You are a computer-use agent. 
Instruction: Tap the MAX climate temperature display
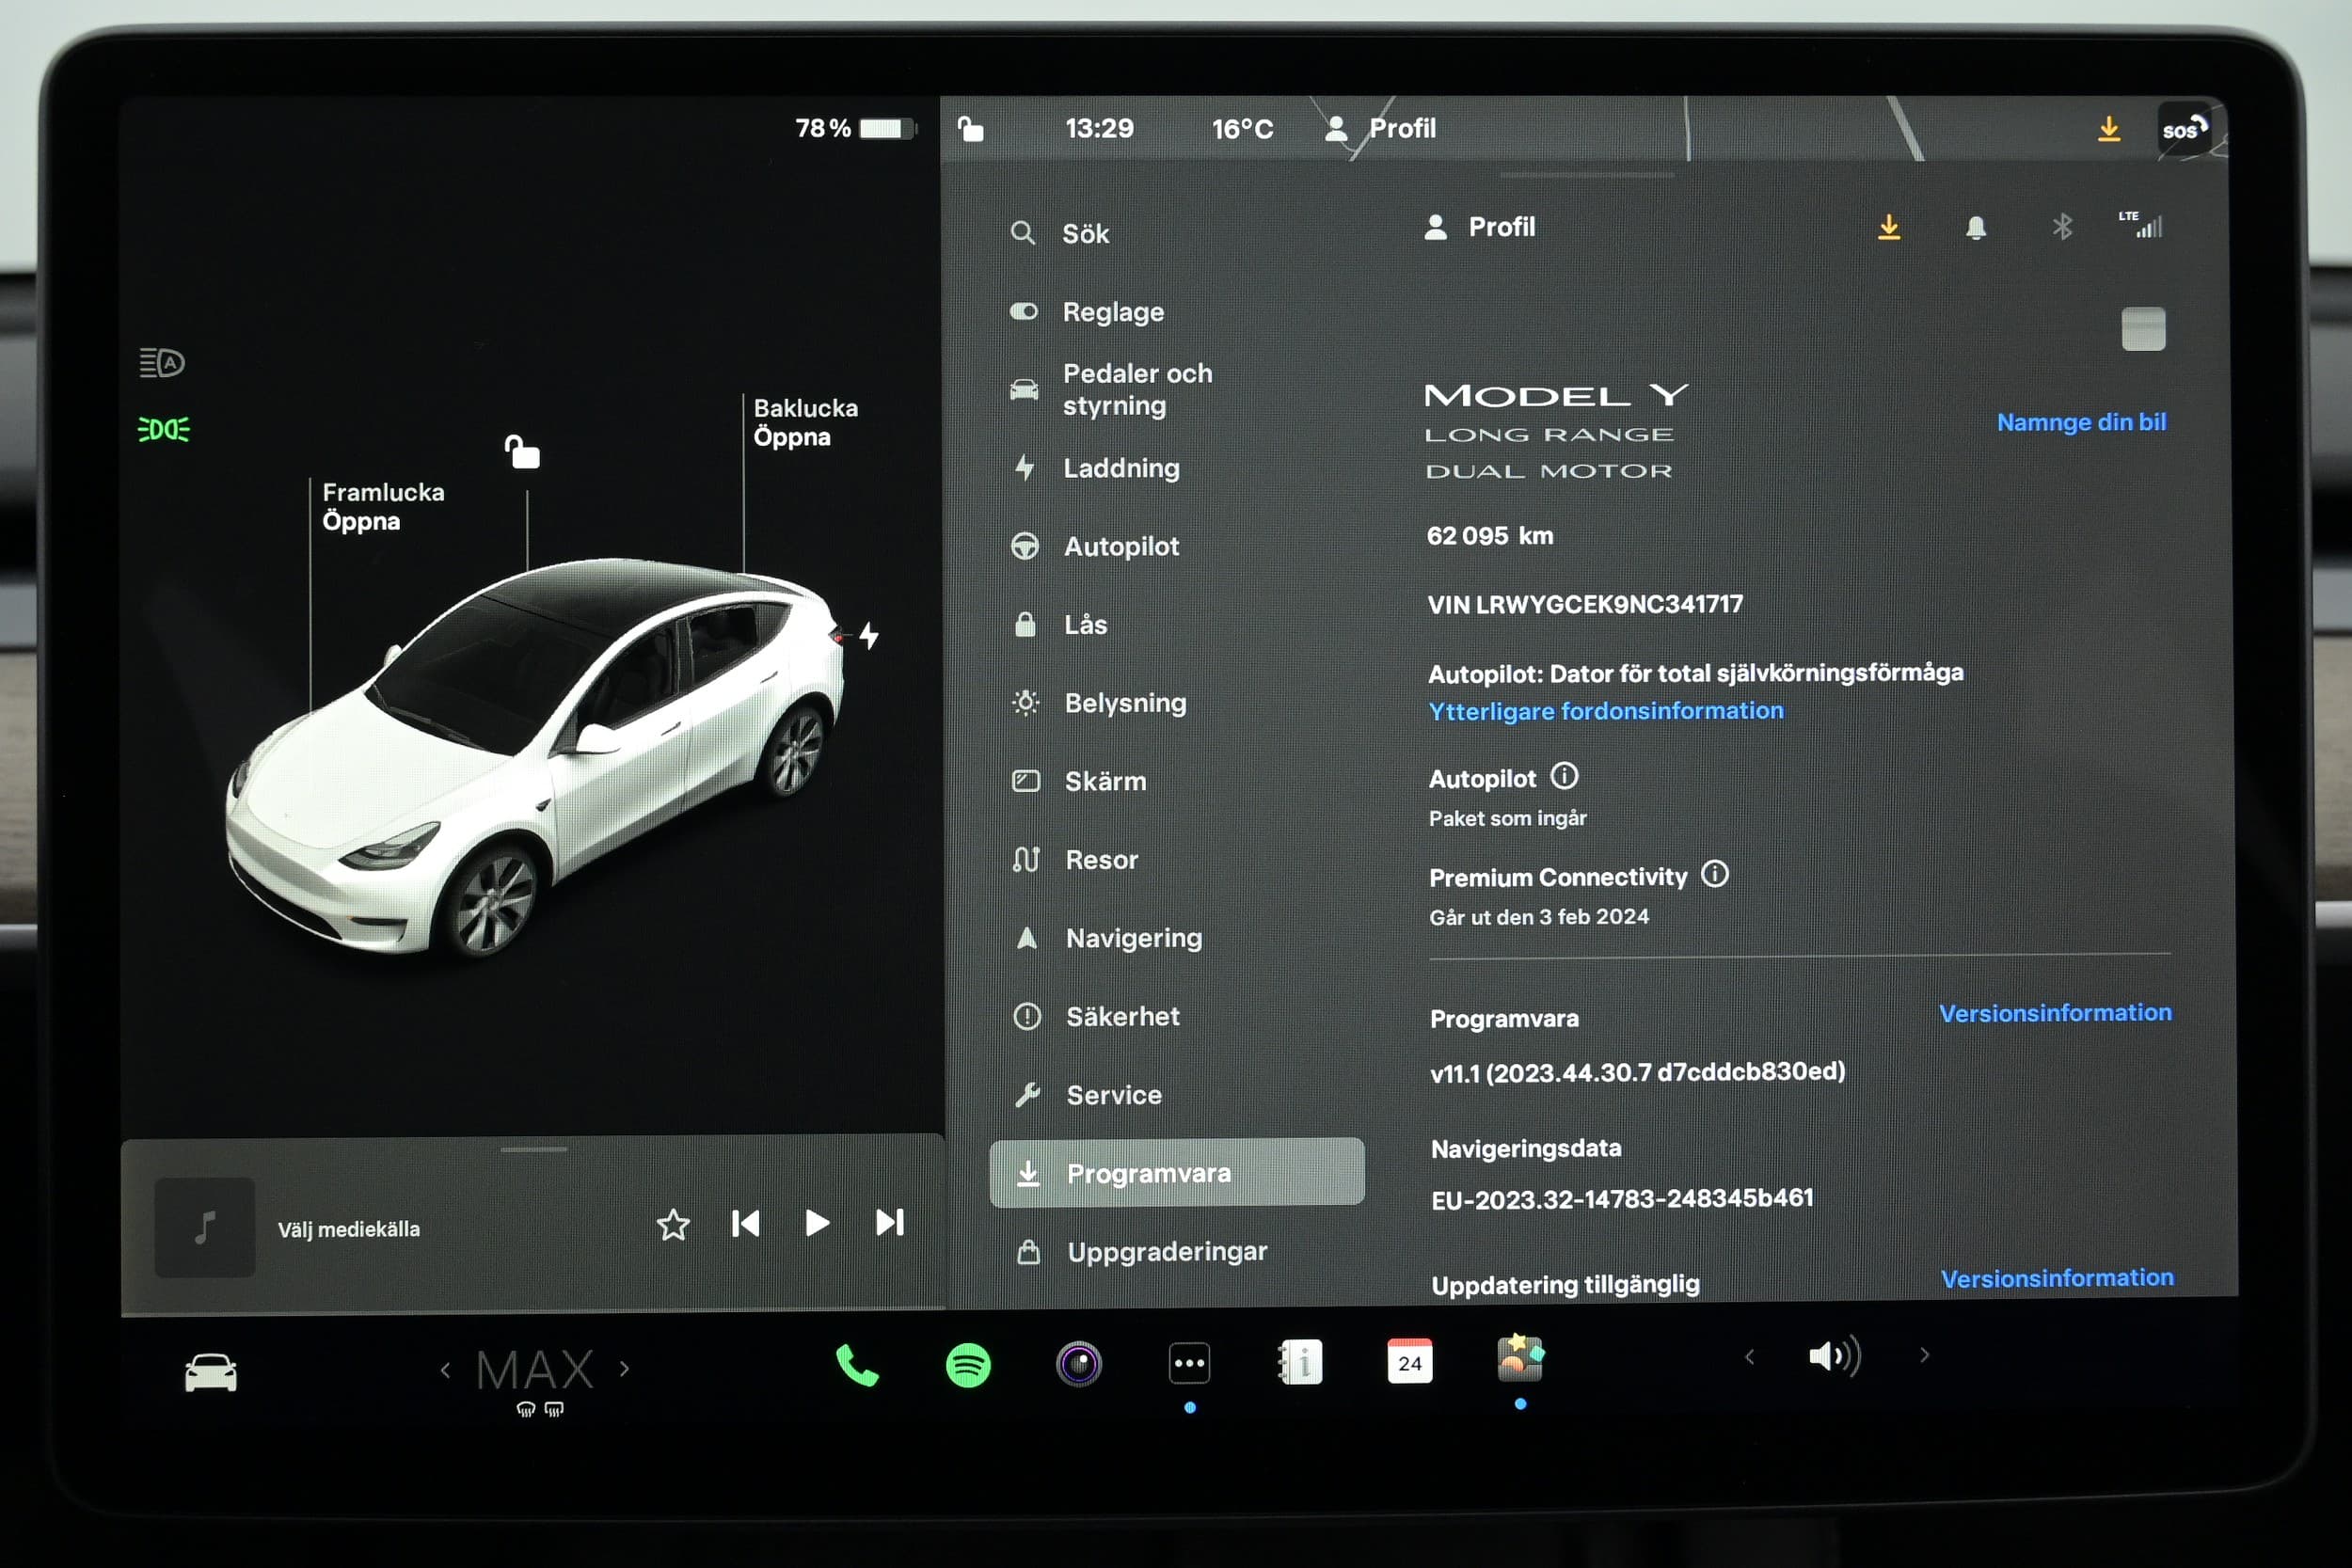click(x=535, y=1370)
